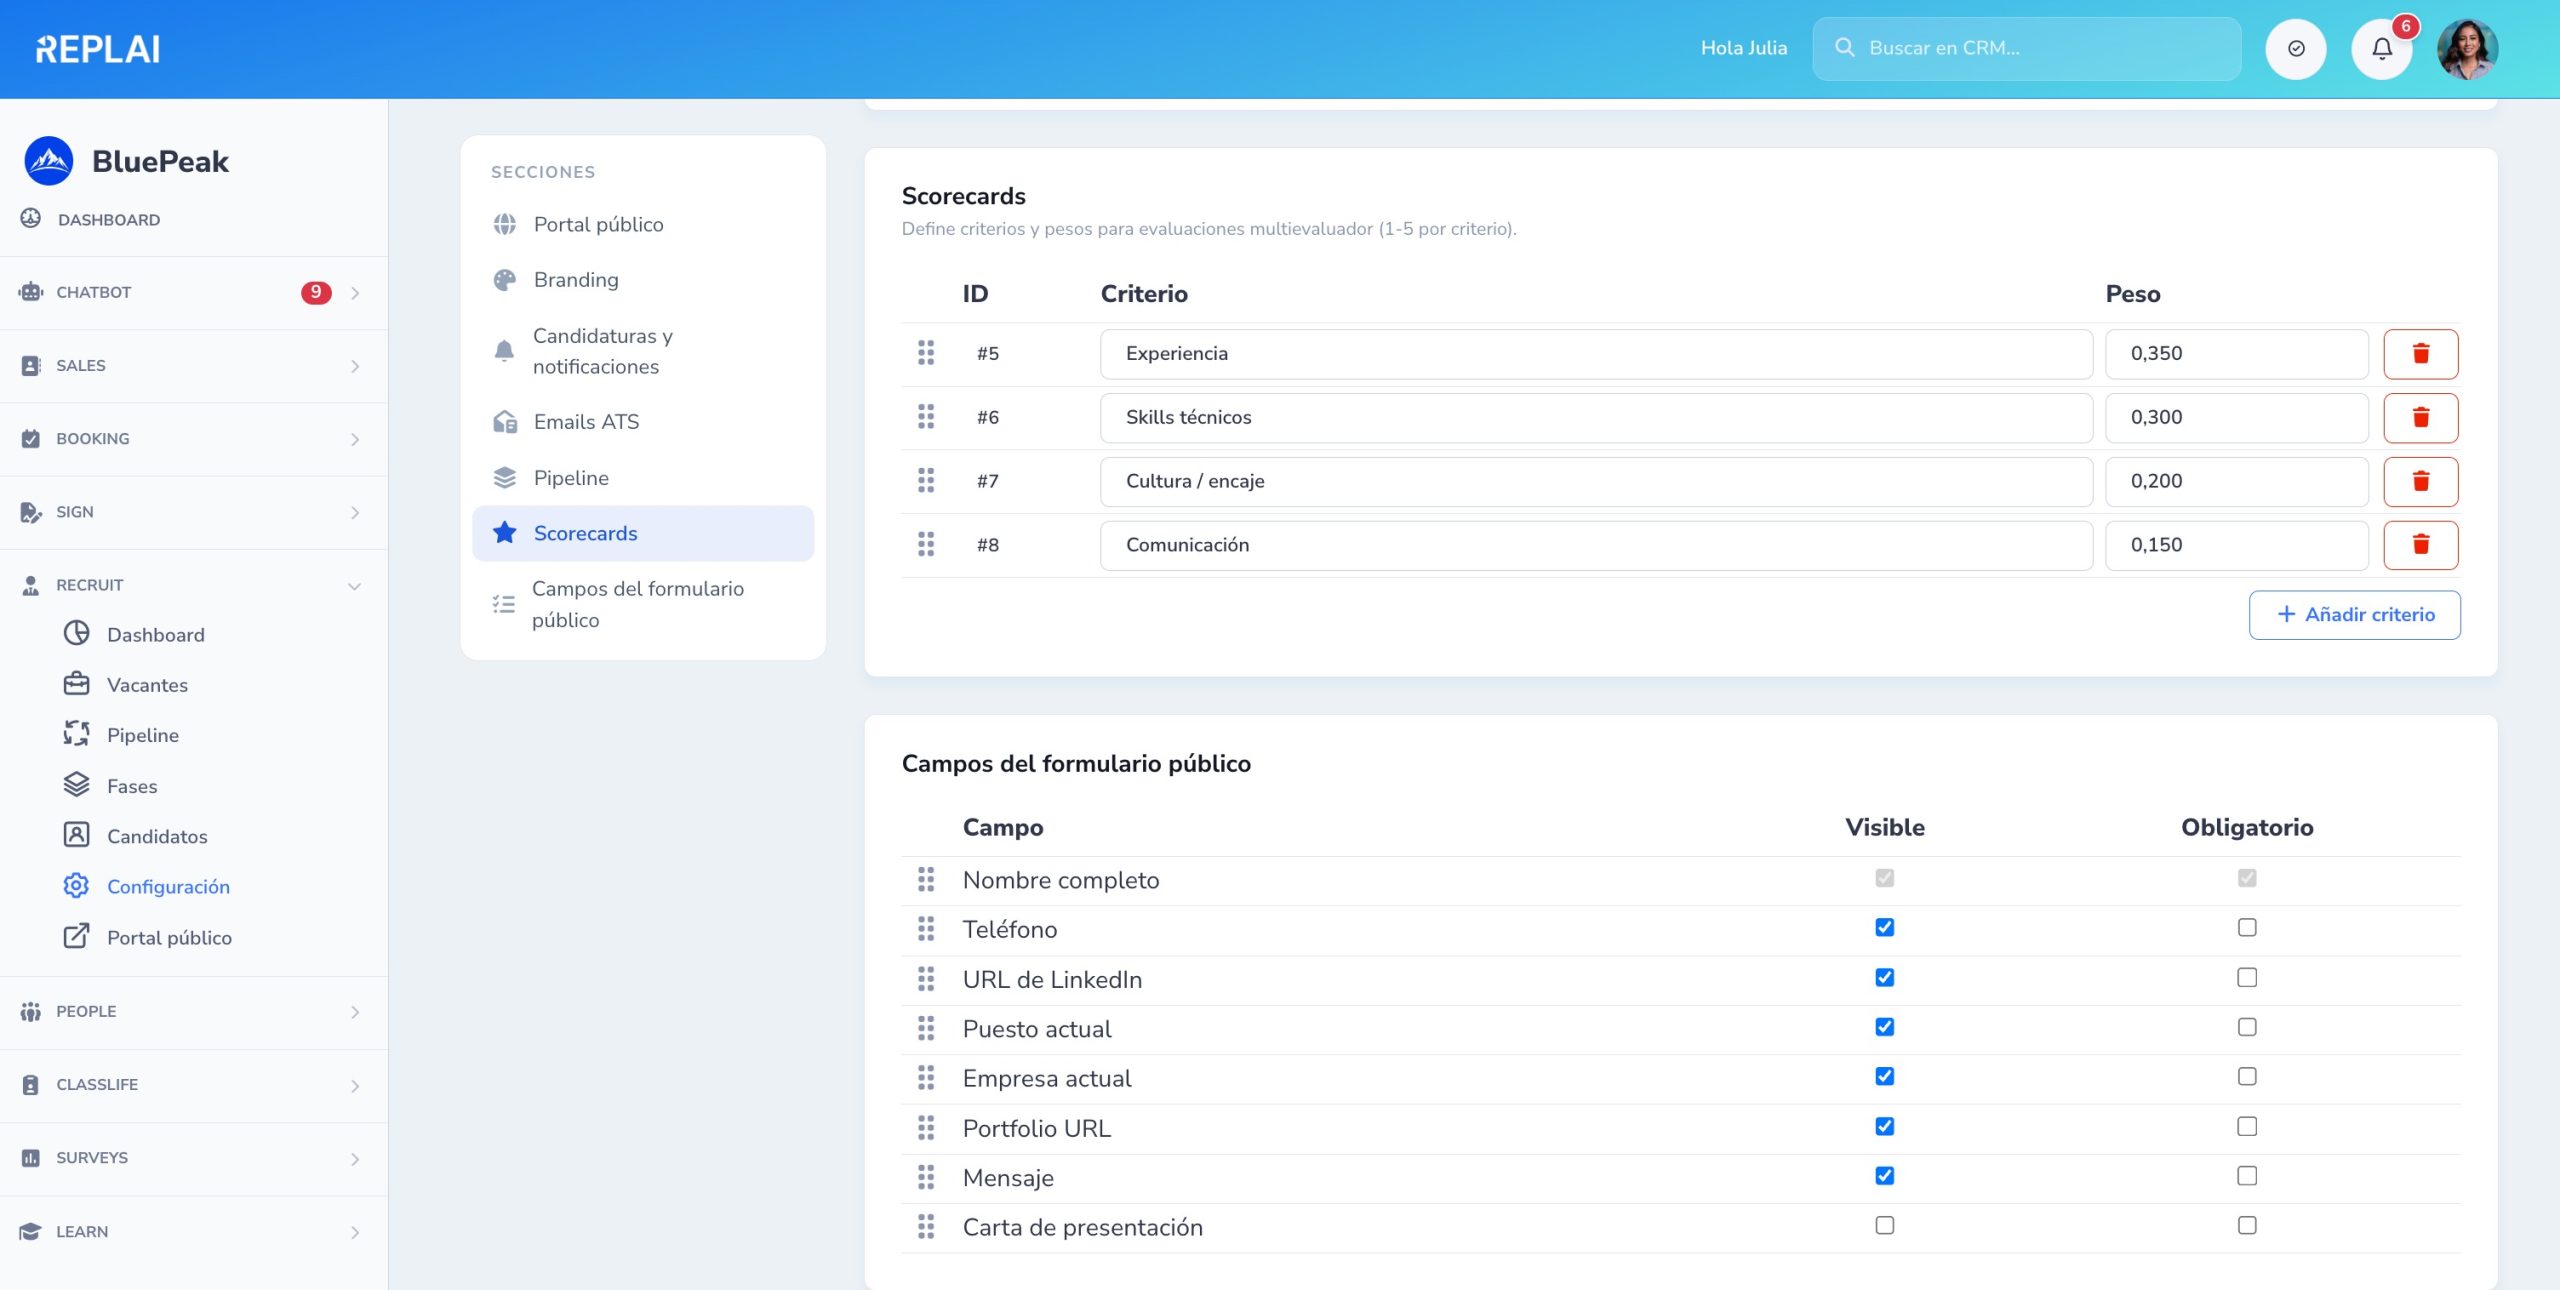
Task: Click drag handle of Puesto actual field
Action: [926, 1029]
